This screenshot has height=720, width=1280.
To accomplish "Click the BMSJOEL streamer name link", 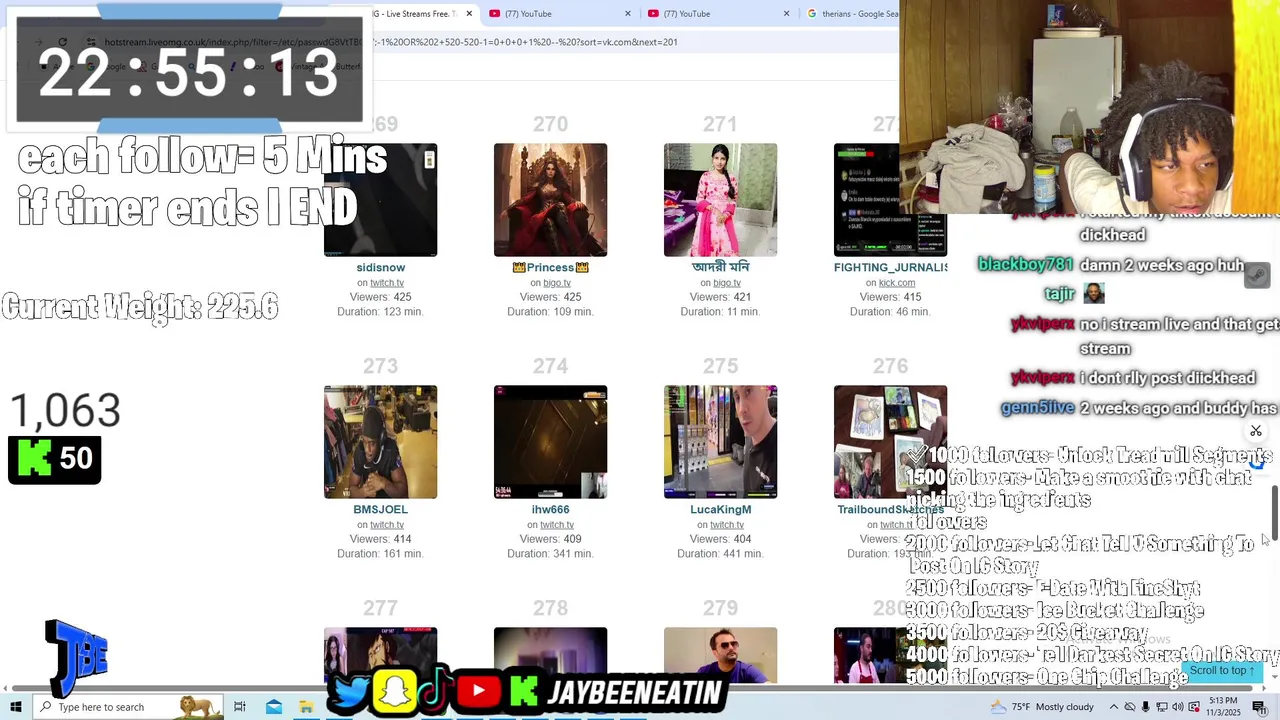I will (380, 510).
